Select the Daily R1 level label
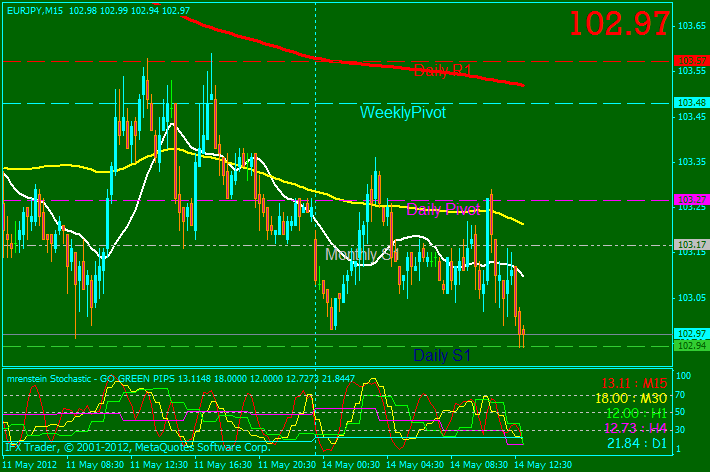This screenshot has width=710, height=472. (442, 70)
